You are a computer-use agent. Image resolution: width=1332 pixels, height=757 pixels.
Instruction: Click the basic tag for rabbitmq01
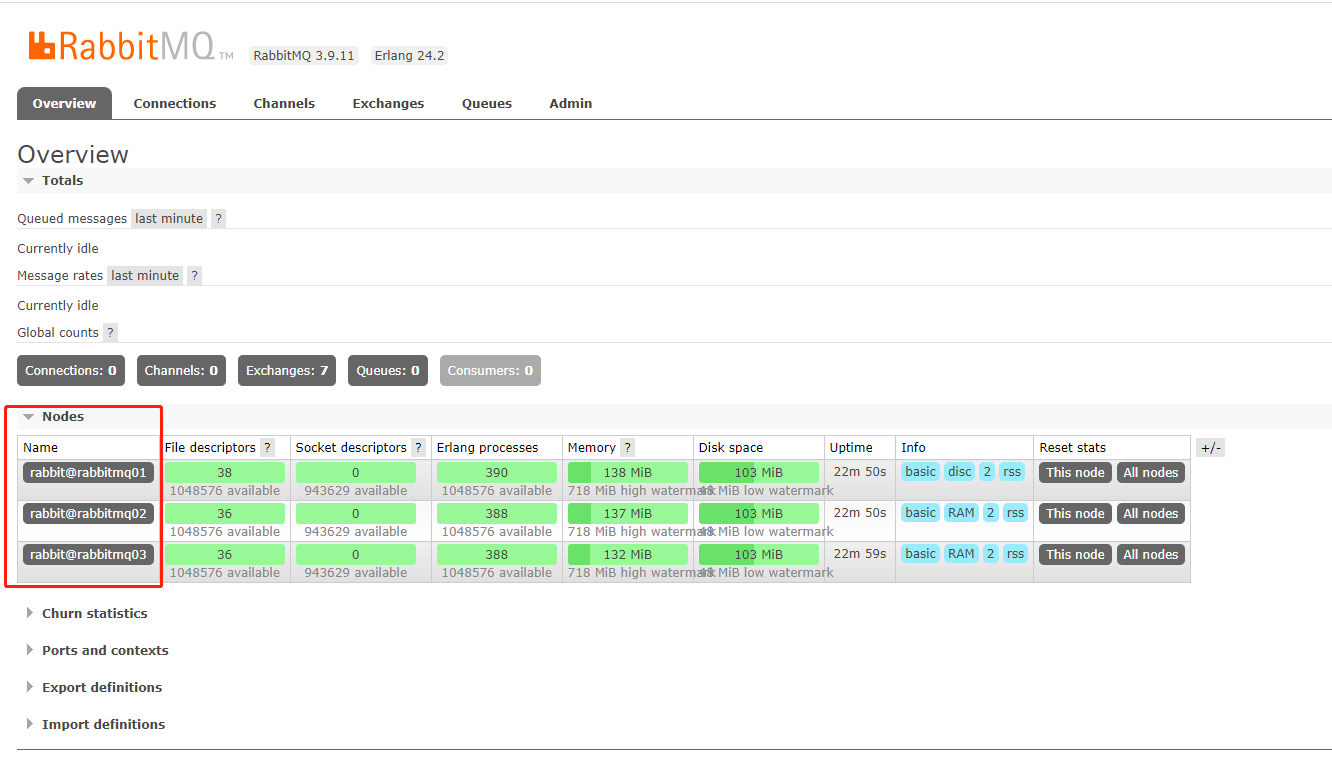coord(921,472)
